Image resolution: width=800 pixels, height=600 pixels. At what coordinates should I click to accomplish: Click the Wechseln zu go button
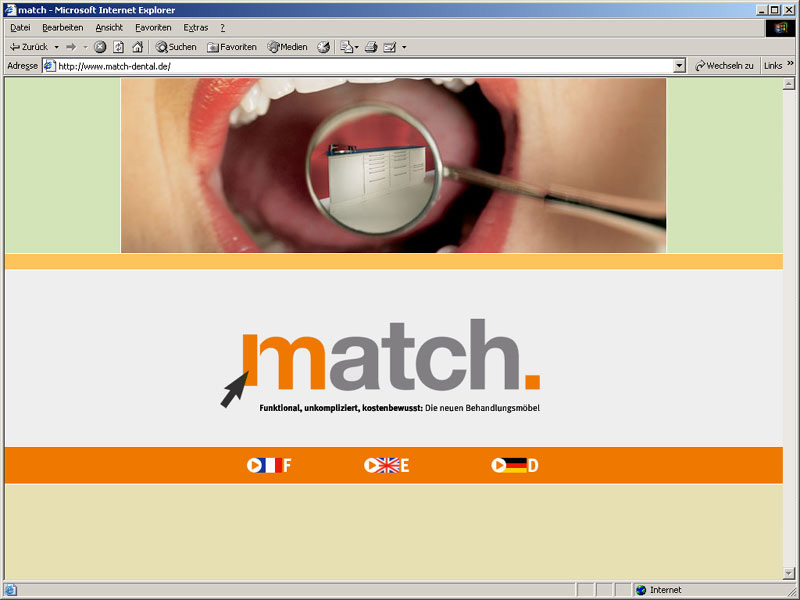click(x=724, y=66)
